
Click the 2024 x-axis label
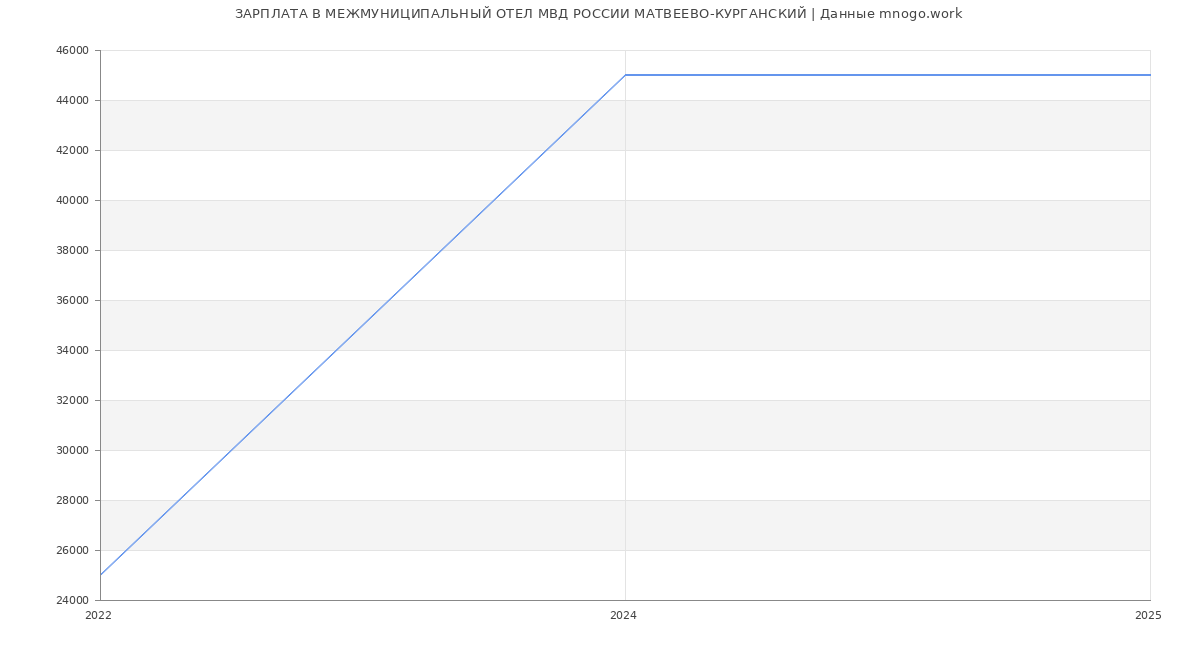(x=623, y=616)
